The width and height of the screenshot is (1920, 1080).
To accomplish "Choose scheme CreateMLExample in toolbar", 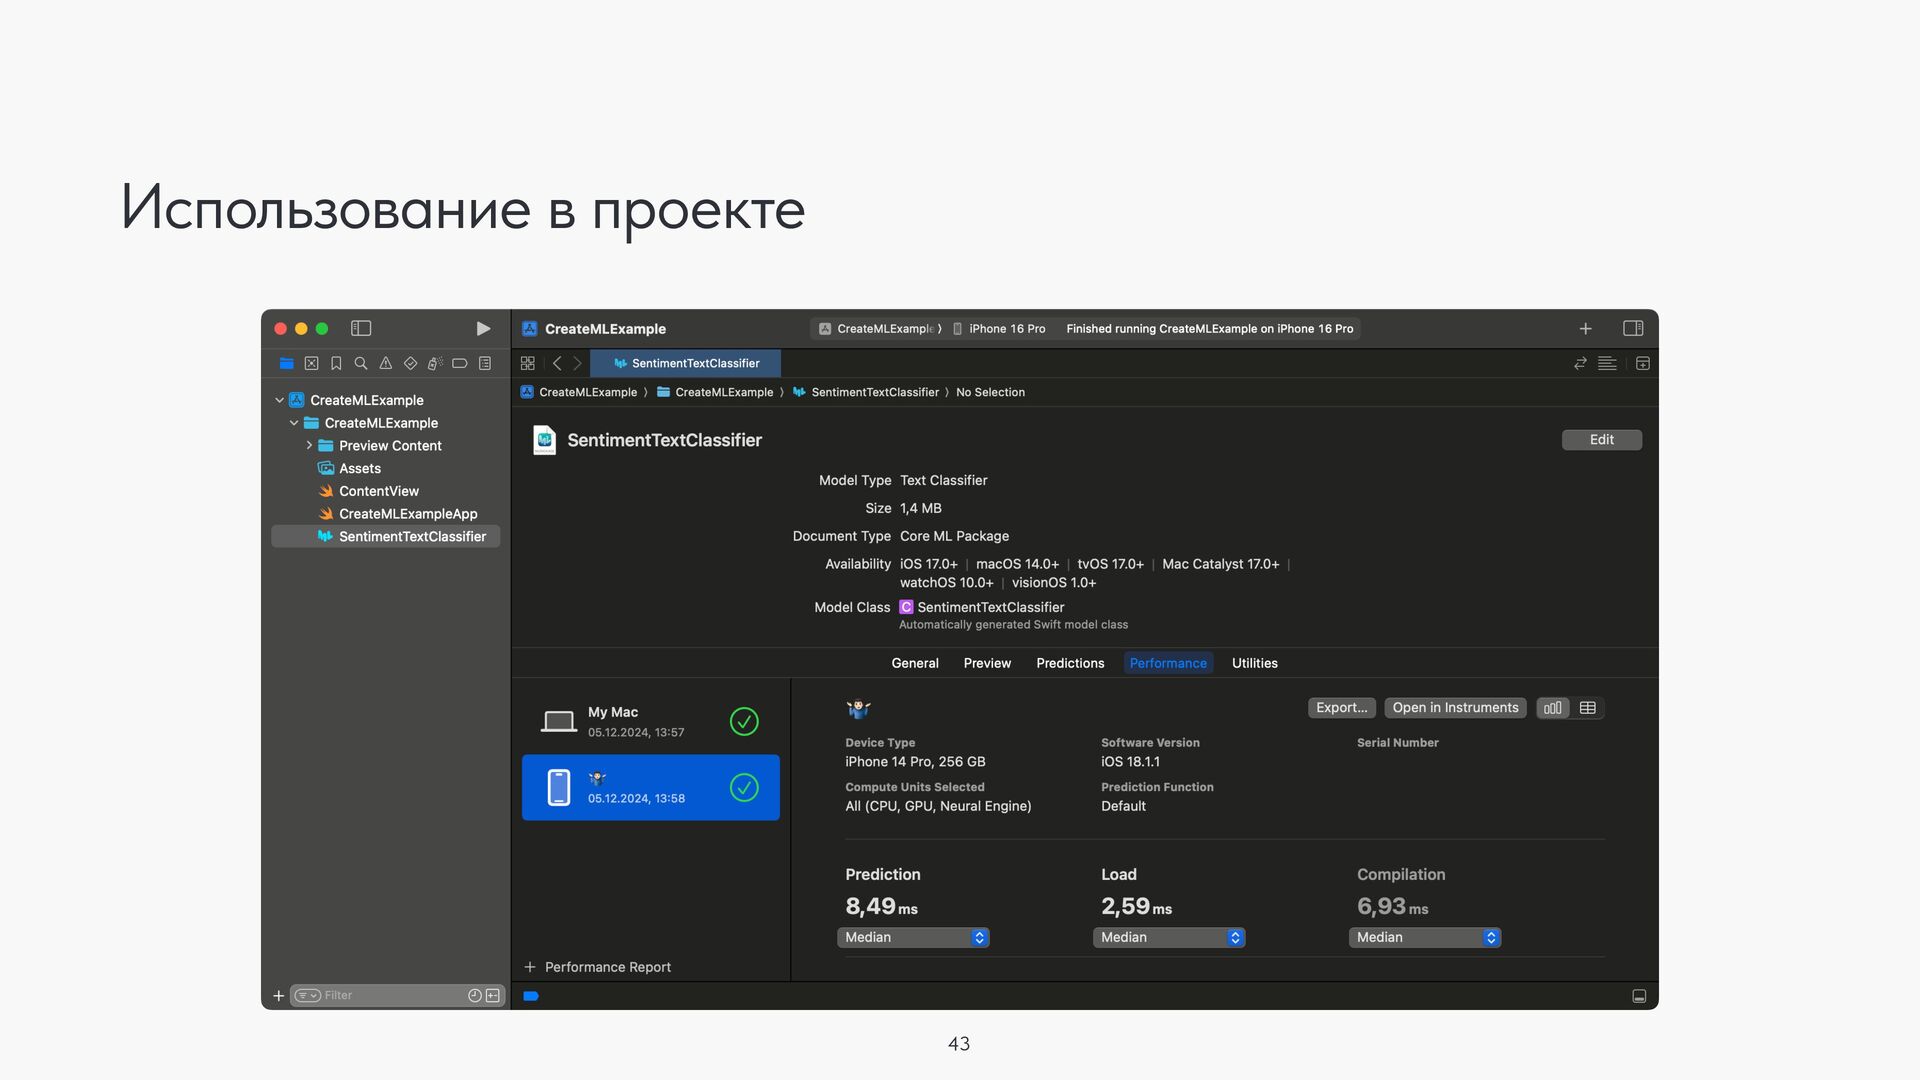I will 879,328.
